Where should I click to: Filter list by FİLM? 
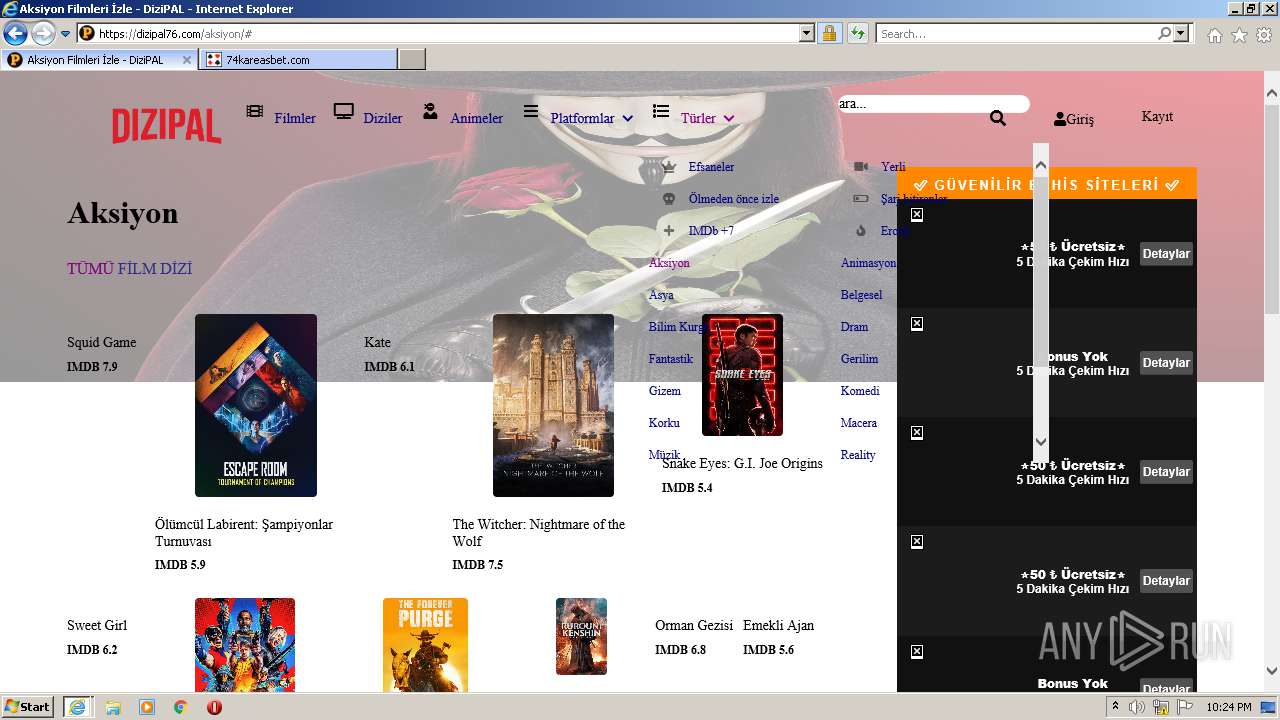137,269
